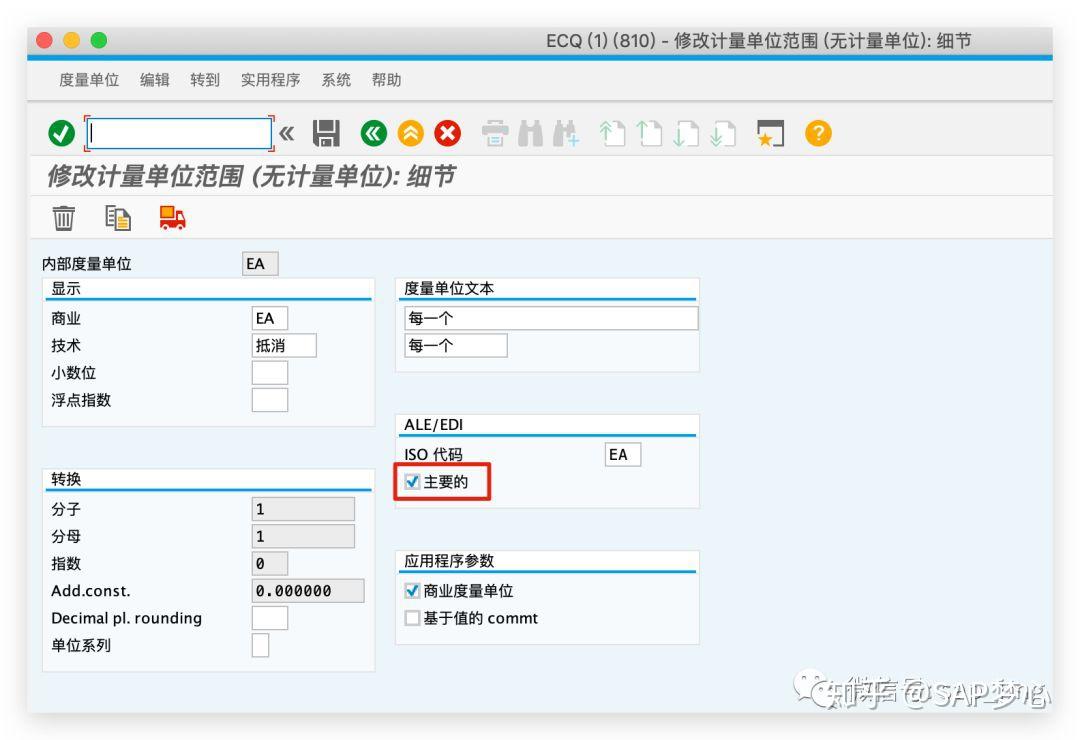Screen dimensions: 1080x740
Task: Click the Create Shortcut star icon
Action: click(770, 133)
